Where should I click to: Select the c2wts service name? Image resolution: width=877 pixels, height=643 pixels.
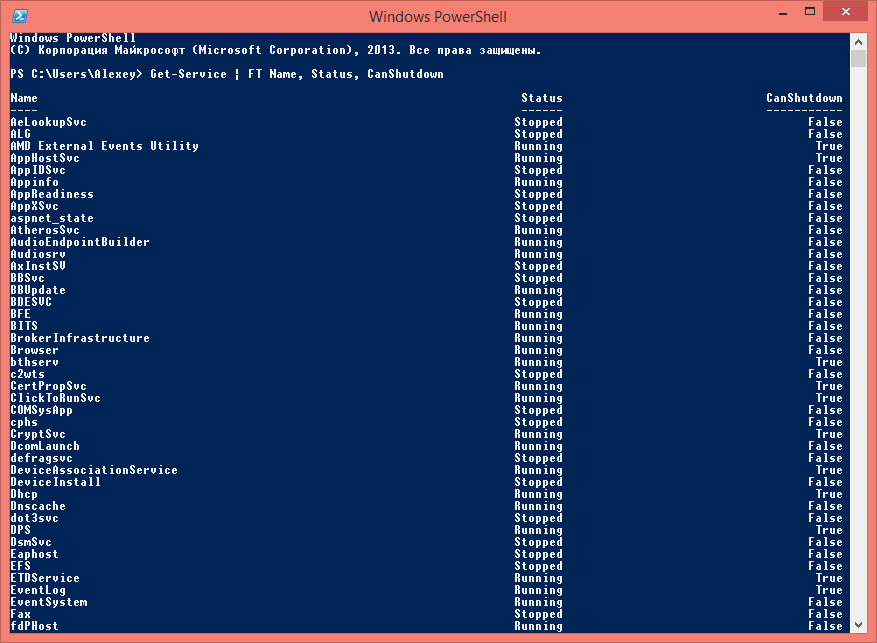[27, 374]
